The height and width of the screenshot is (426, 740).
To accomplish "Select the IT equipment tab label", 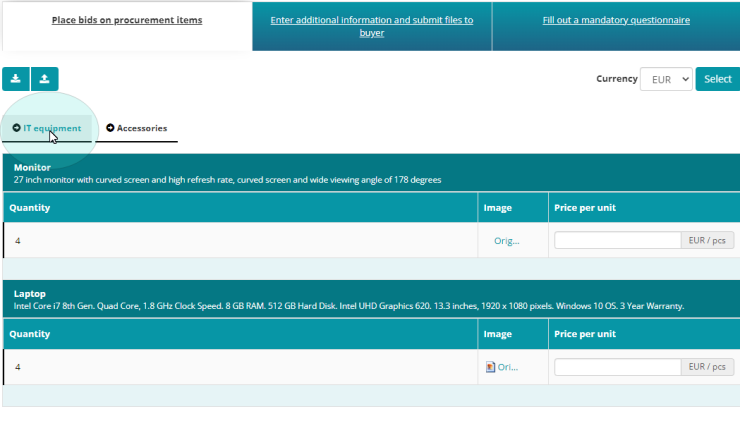I will 52,128.
